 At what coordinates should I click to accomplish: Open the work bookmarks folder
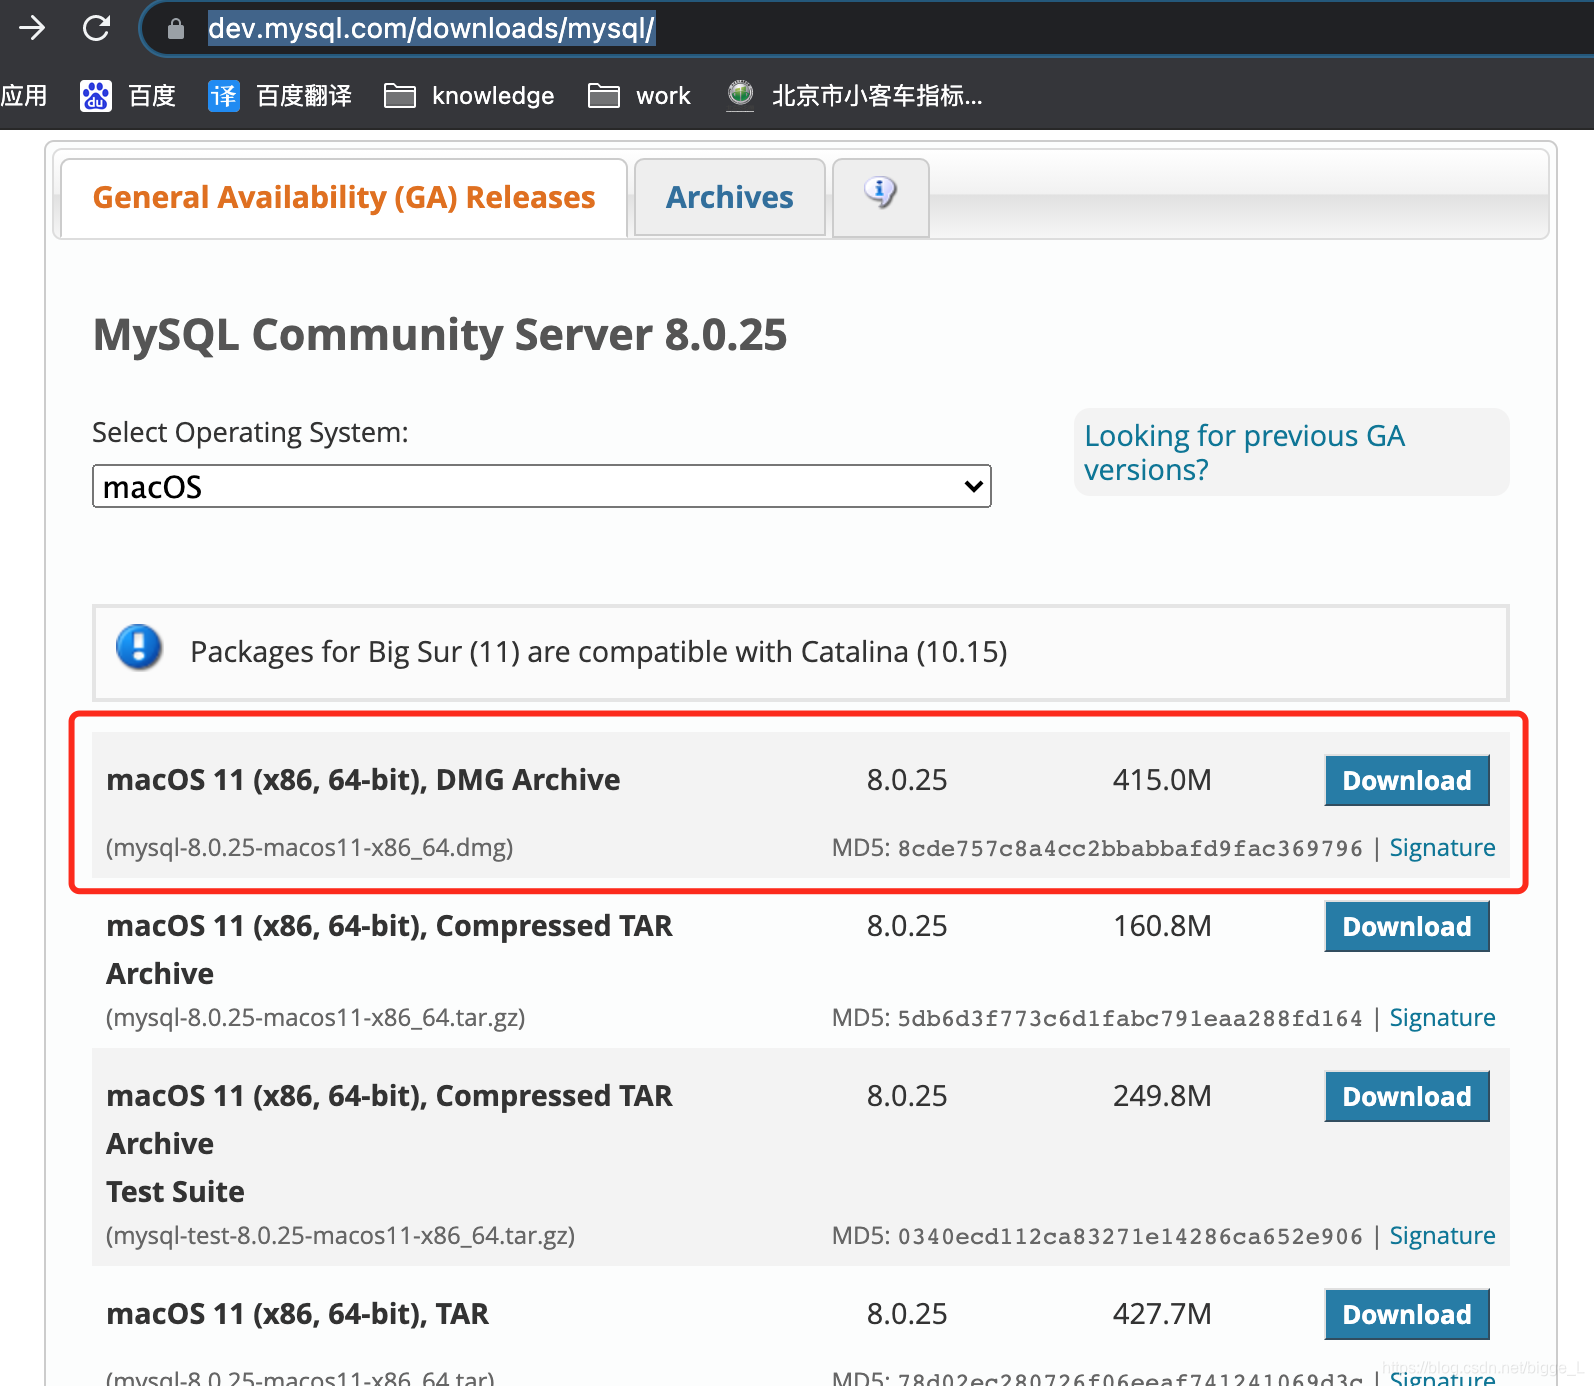pyautogui.click(x=639, y=96)
